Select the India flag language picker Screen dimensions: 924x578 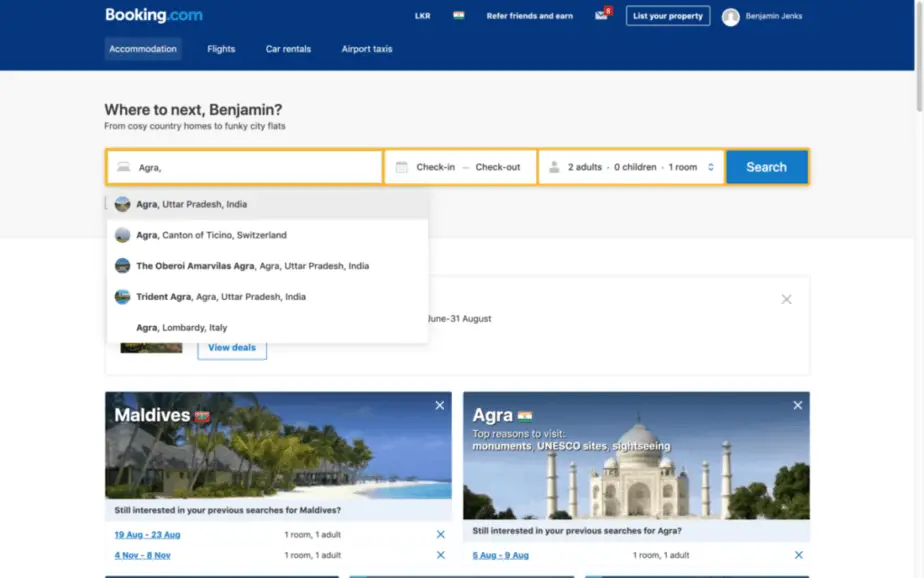[458, 15]
